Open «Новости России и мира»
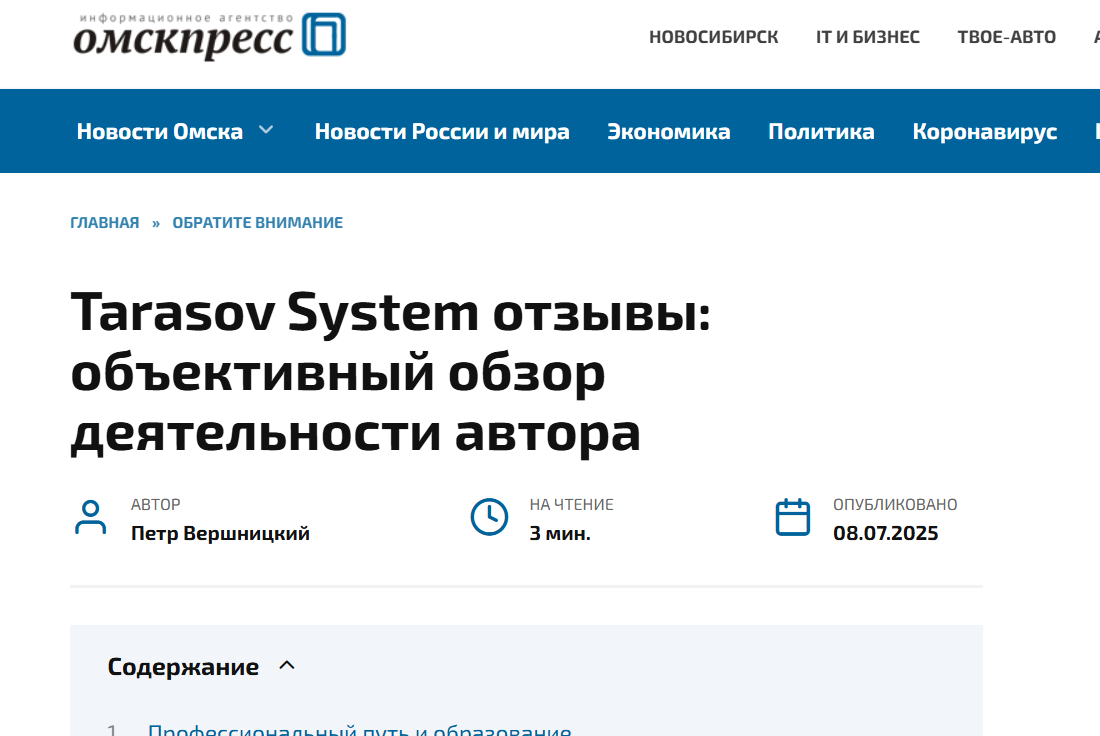 coord(442,131)
